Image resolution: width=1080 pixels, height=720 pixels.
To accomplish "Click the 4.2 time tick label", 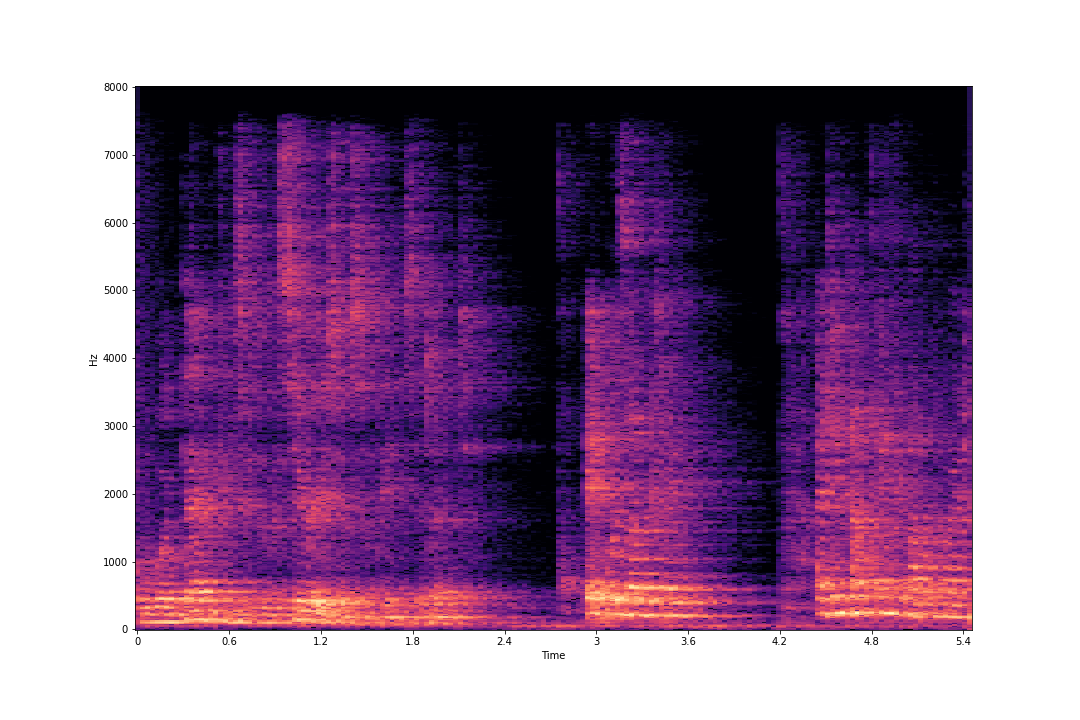I will coord(779,642).
